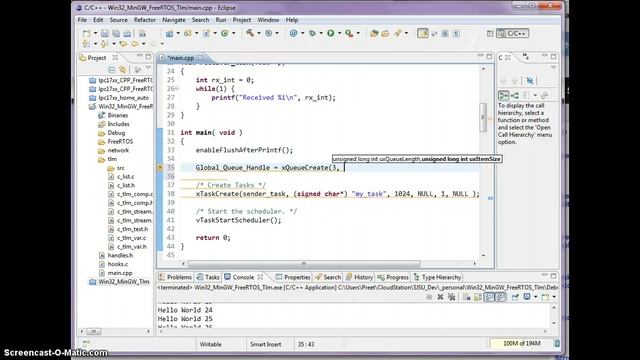Click the editor horizontal scrollbar
This screenshot has width=640, height=360.
pyautogui.click(x=304, y=264)
